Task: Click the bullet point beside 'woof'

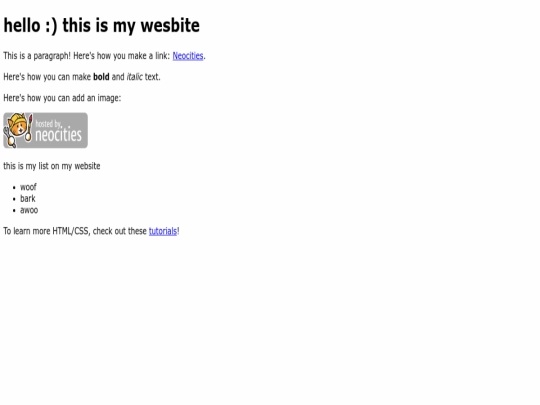Action: pyautogui.click(x=14, y=188)
